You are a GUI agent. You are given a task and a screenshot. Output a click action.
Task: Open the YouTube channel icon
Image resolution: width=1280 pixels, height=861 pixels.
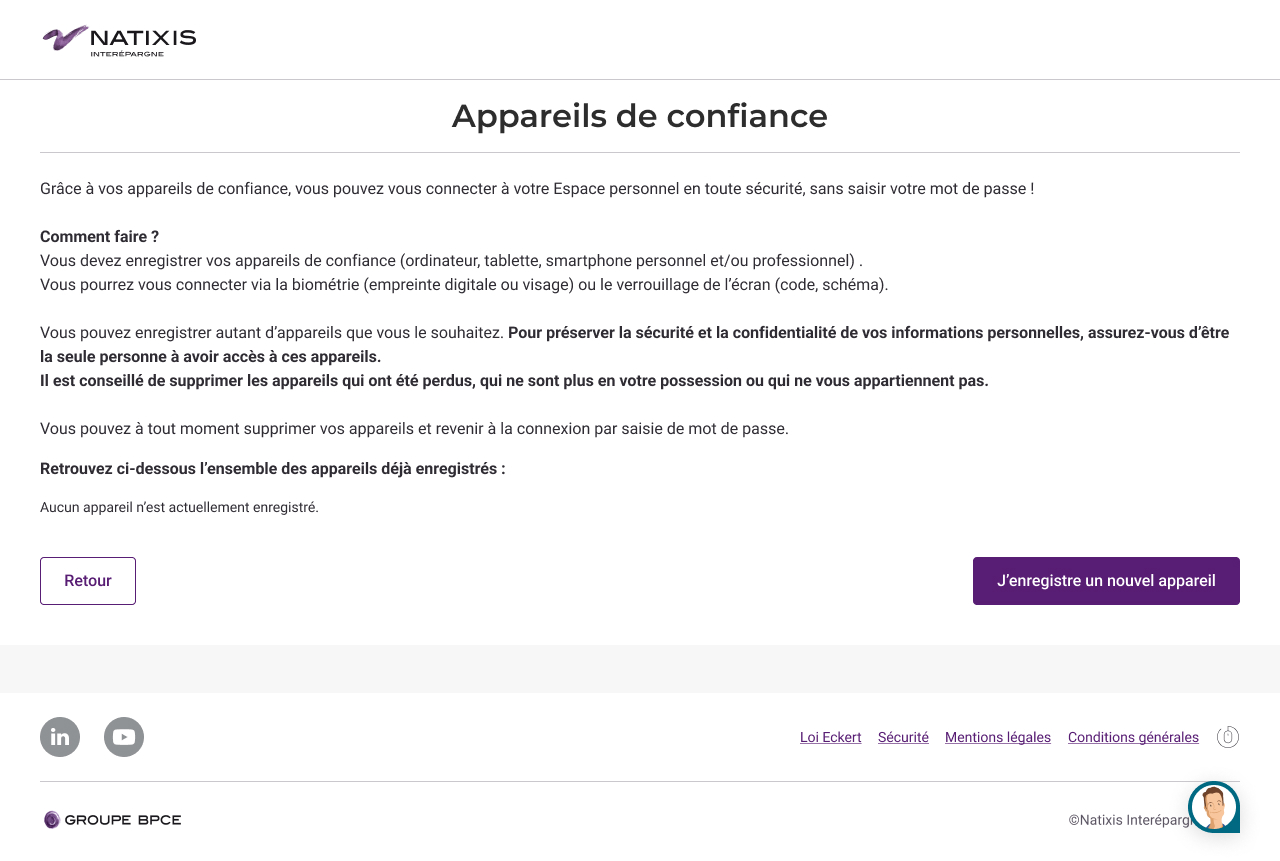pos(124,737)
